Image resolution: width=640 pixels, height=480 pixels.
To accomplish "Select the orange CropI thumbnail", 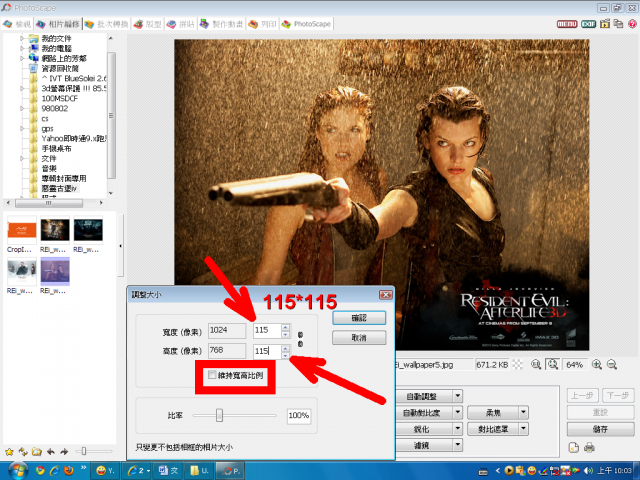I will [x=22, y=230].
